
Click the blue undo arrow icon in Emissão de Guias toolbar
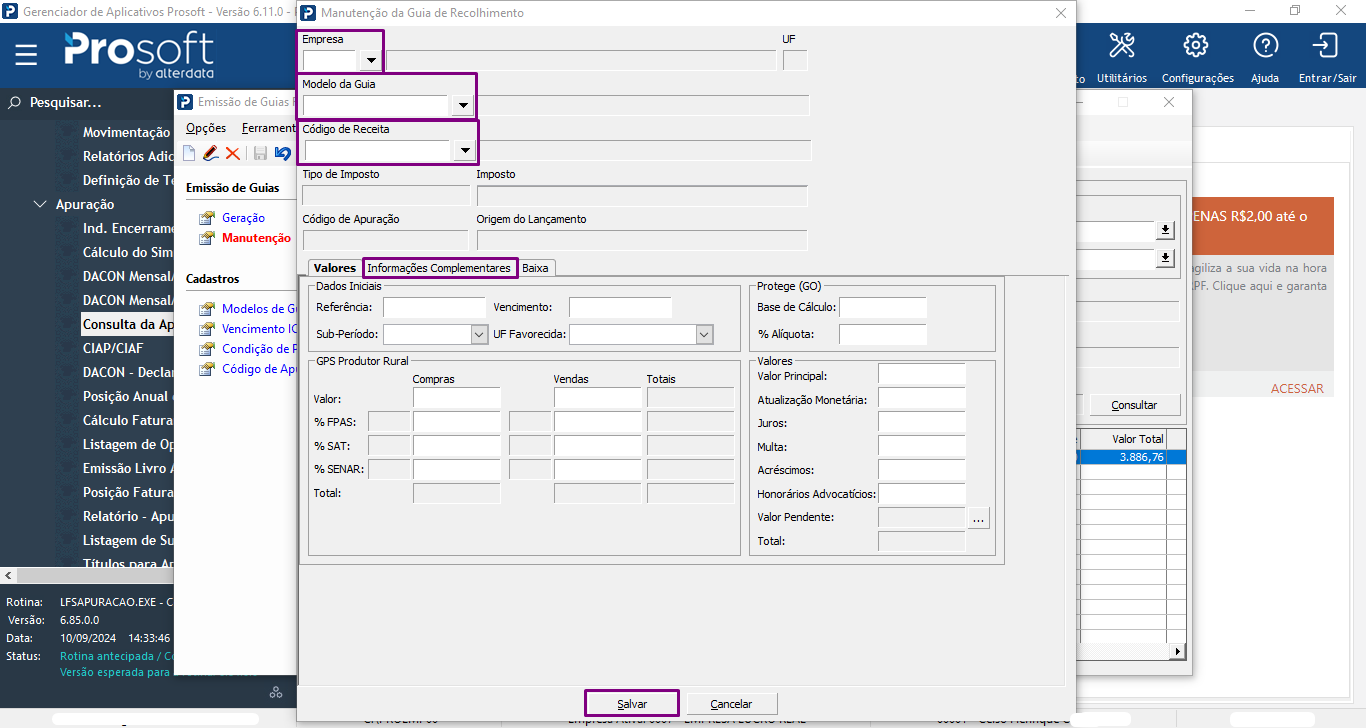(x=282, y=153)
